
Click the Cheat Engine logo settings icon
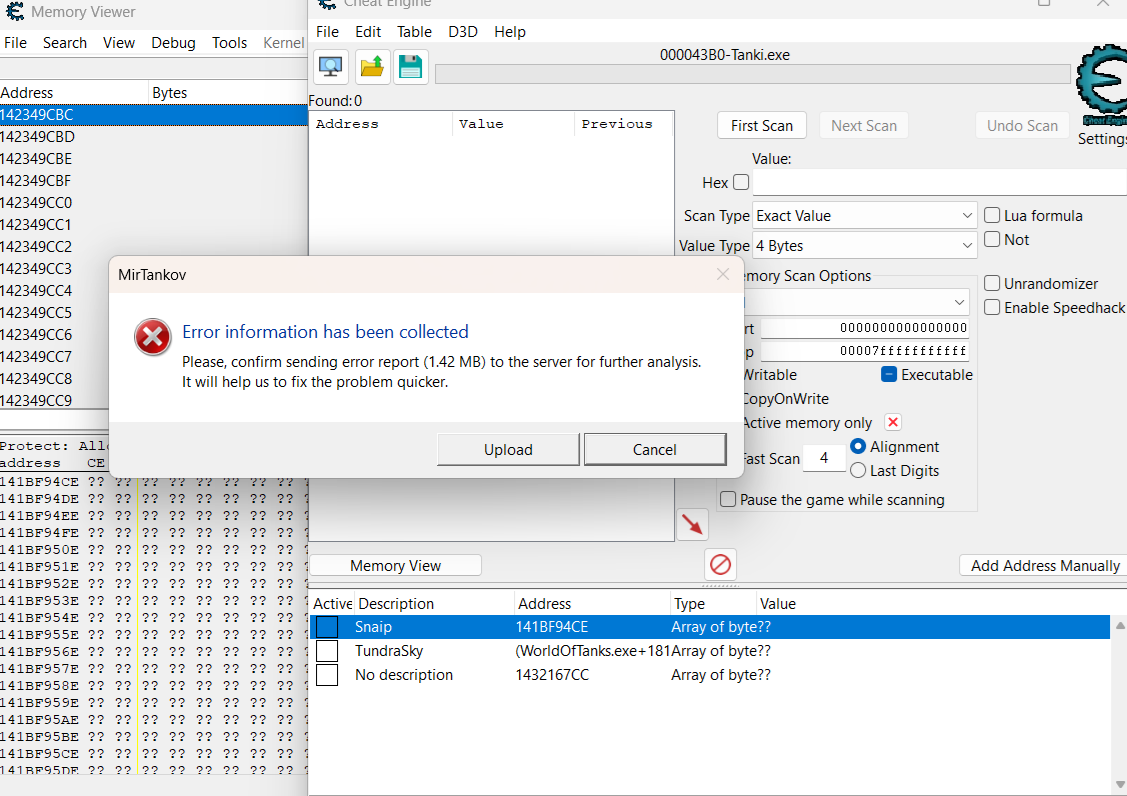click(1102, 86)
